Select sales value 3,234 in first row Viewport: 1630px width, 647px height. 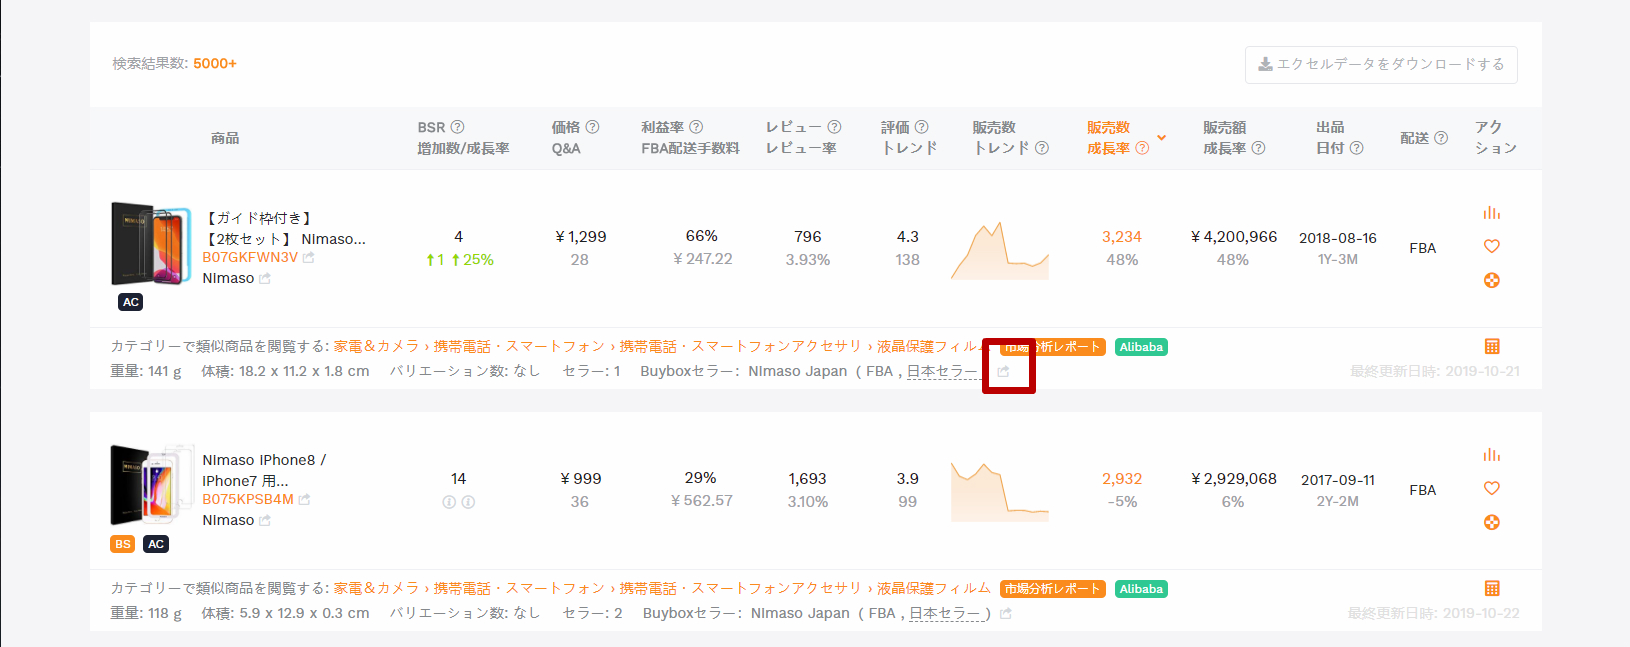1122,237
